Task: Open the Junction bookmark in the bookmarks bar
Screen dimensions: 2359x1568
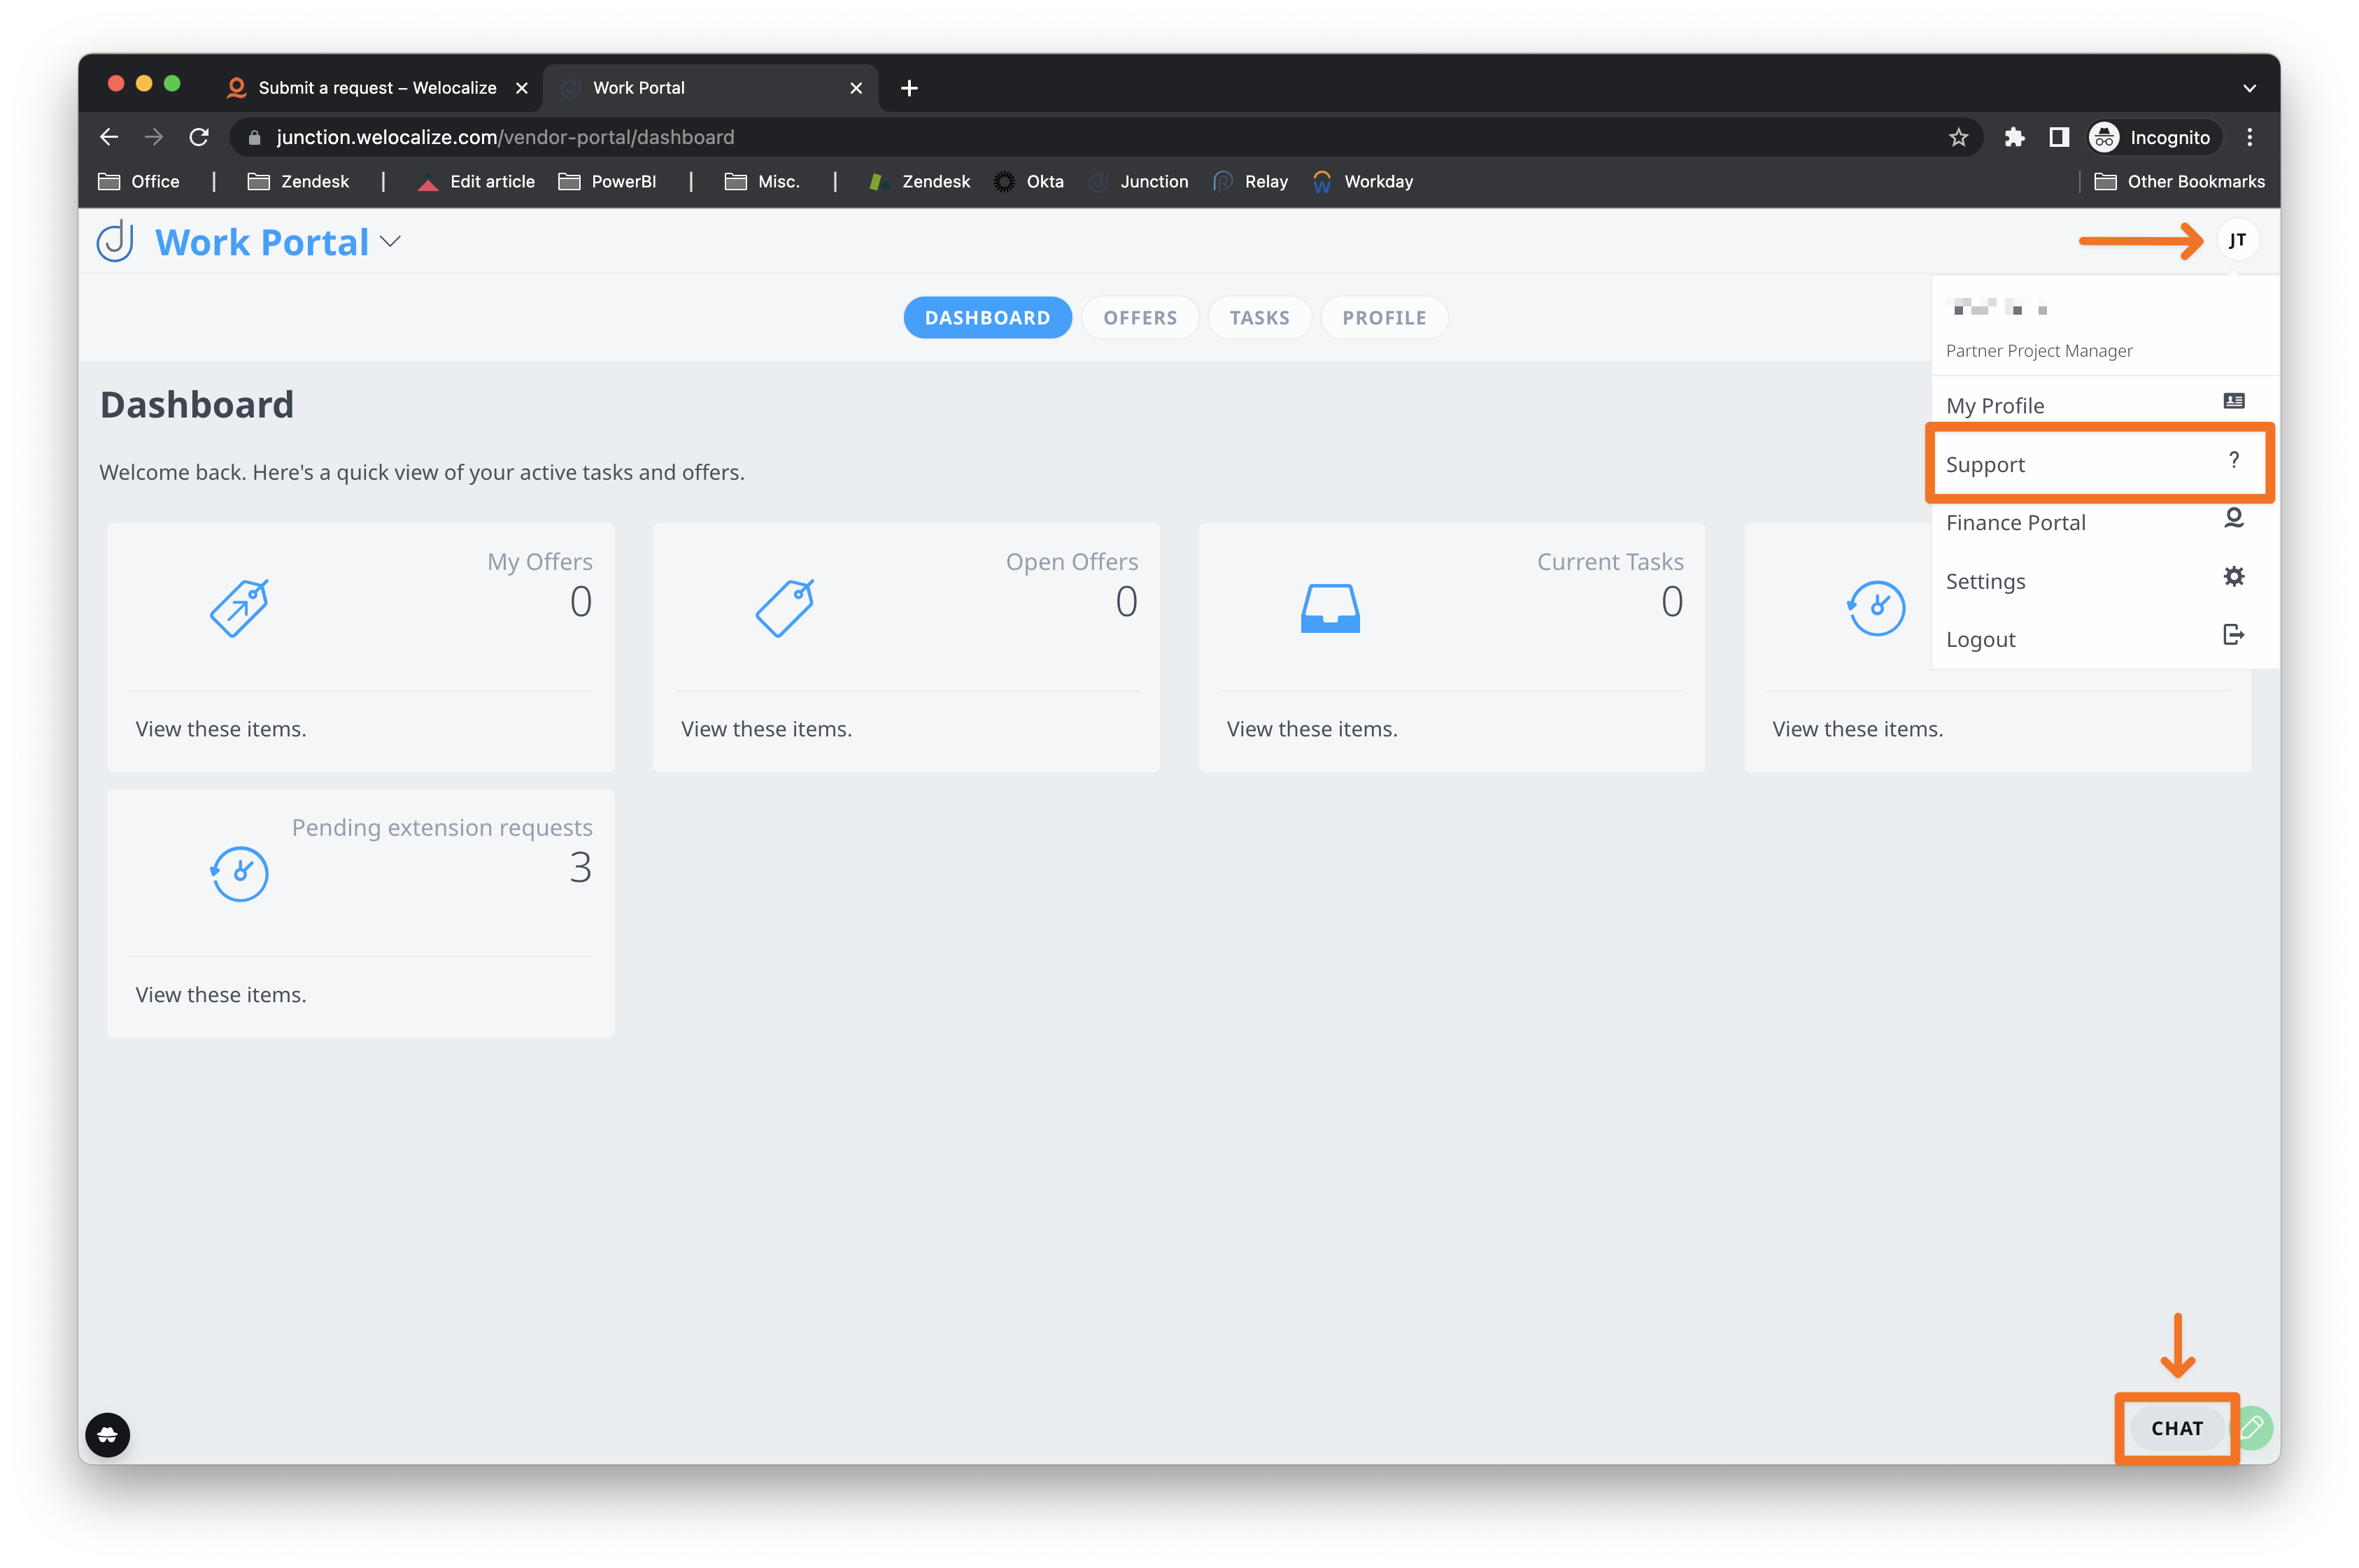Action: click(1154, 181)
